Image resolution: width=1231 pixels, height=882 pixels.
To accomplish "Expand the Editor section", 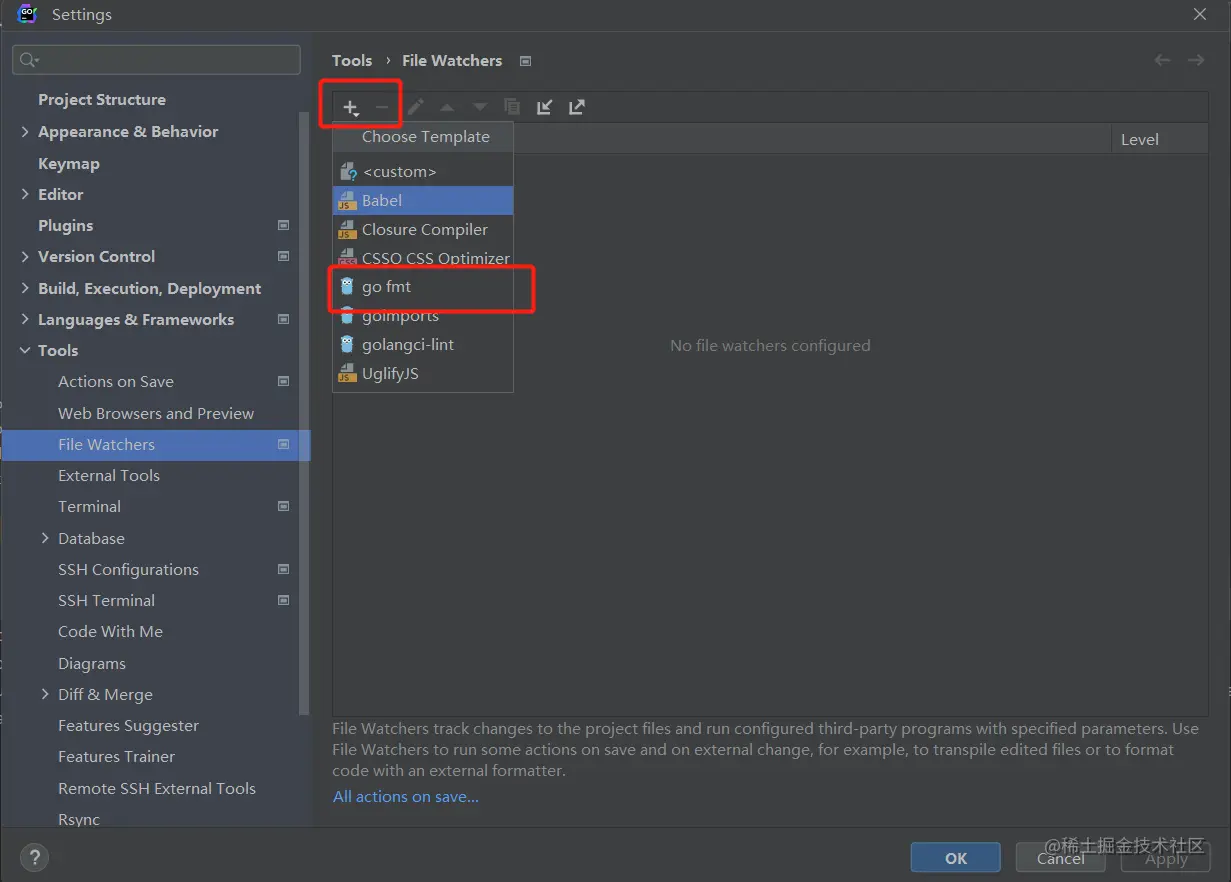I will (x=25, y=195).
